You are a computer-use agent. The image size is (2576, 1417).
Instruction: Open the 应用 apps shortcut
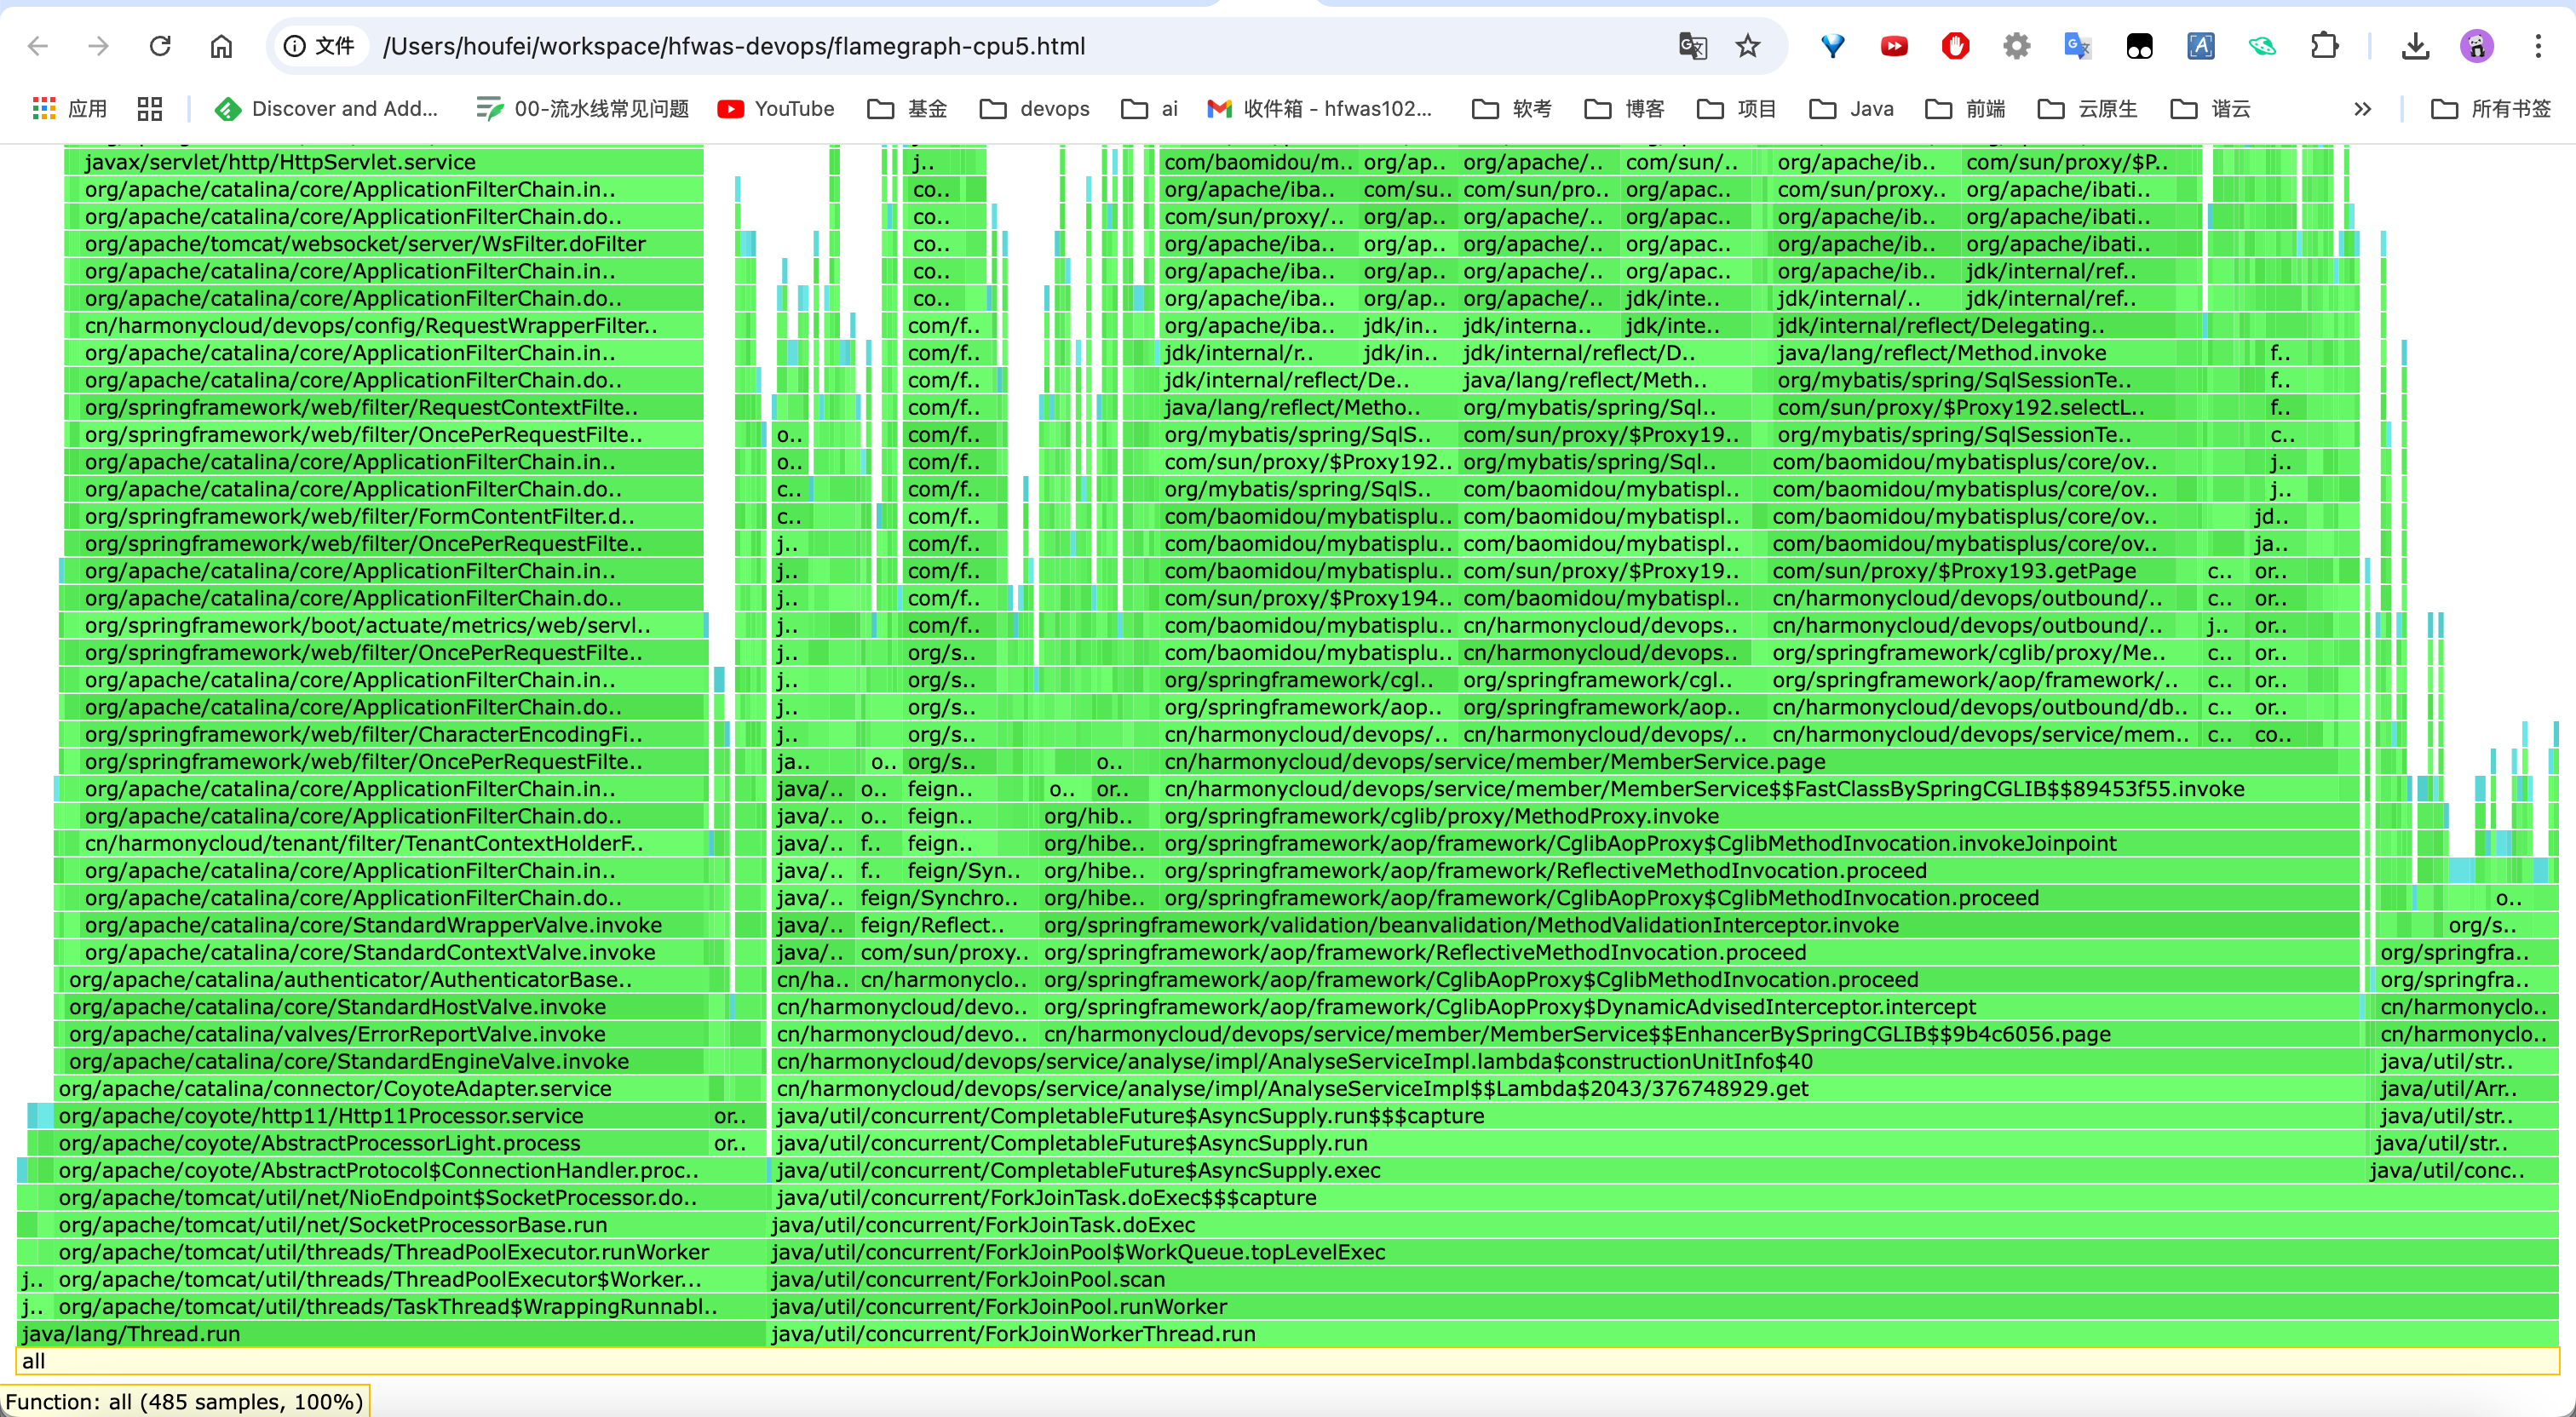pyautogui.click(x=70, y=109)
